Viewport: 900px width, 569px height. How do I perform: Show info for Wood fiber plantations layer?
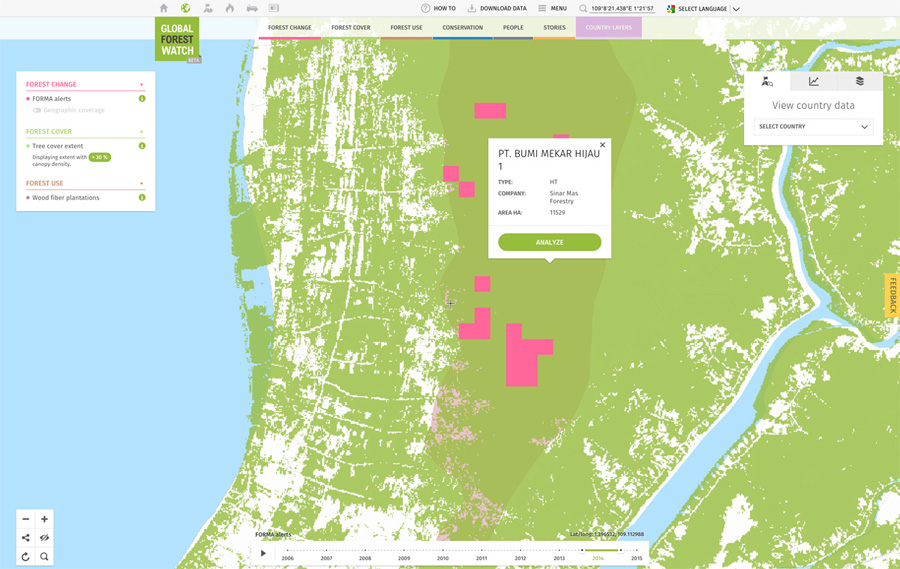tap(142, 198)
